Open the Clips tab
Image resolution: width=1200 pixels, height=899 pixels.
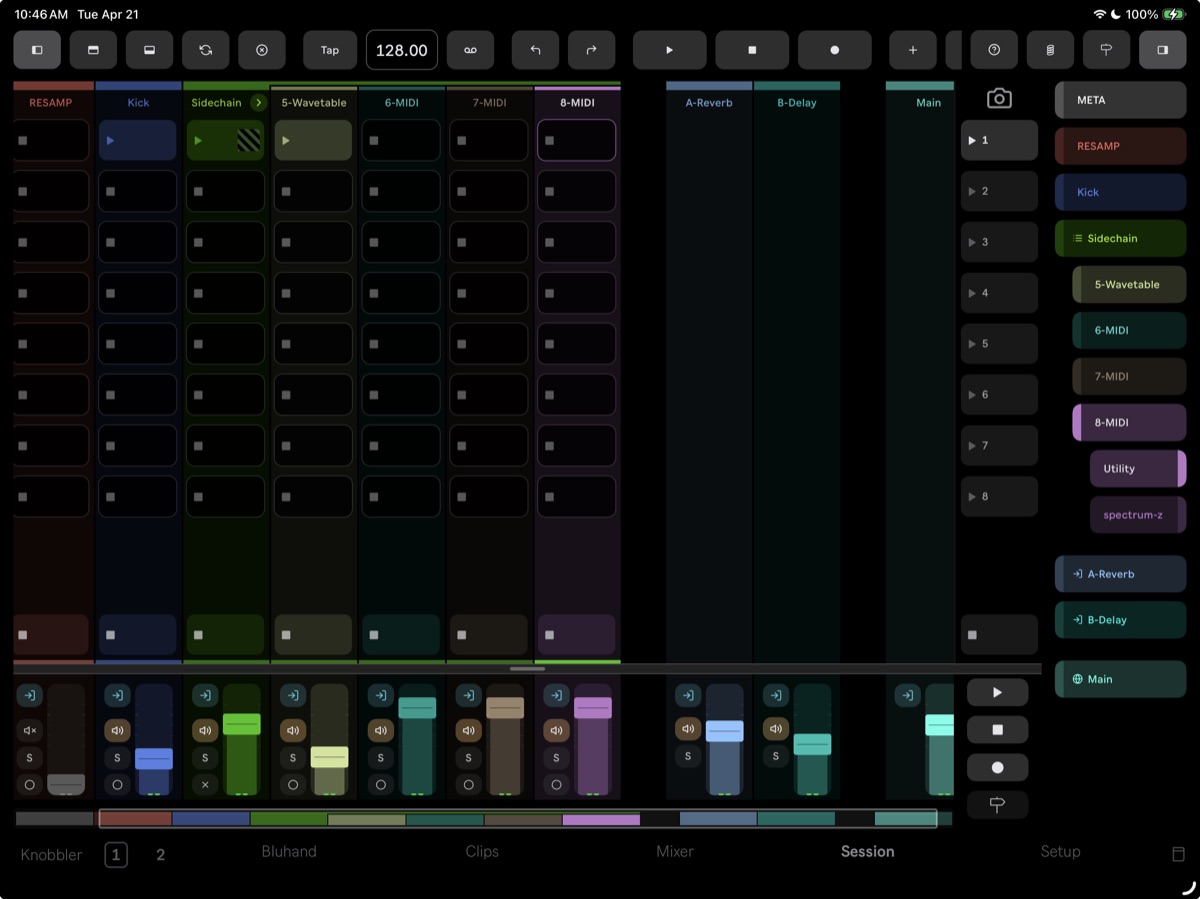tap(482, 852)
